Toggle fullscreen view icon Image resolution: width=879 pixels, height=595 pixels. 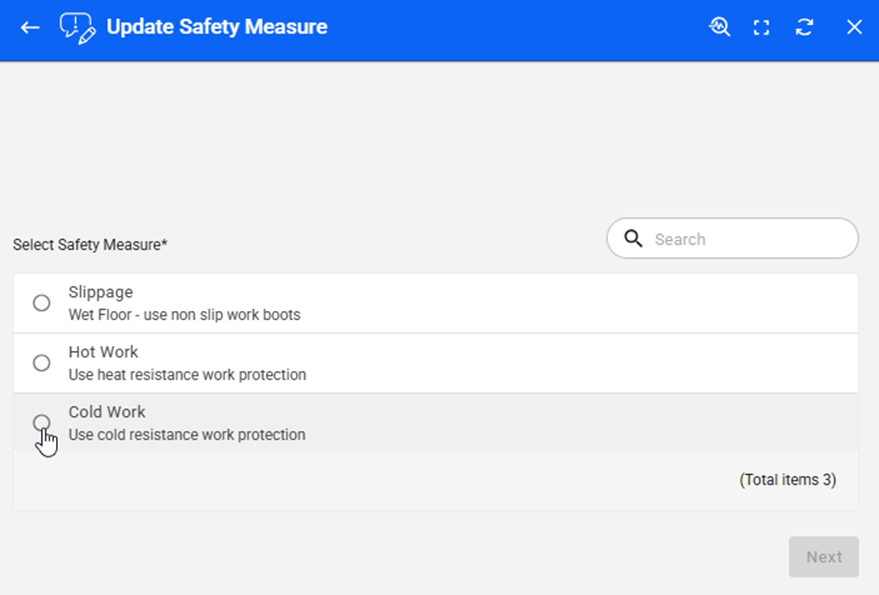coord(762,27)
